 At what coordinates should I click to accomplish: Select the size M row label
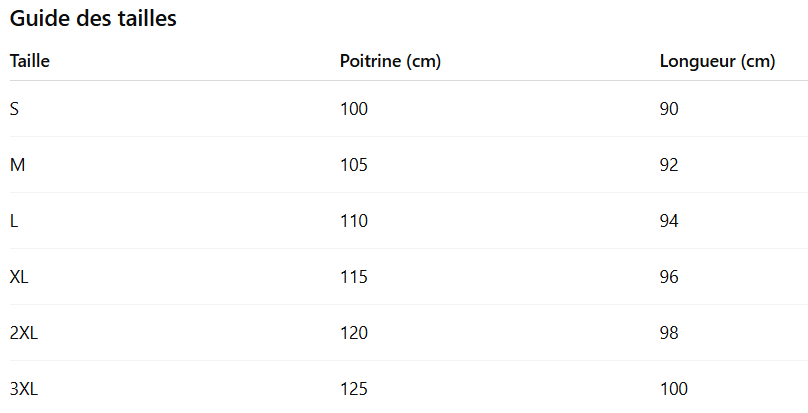[18, 164]
